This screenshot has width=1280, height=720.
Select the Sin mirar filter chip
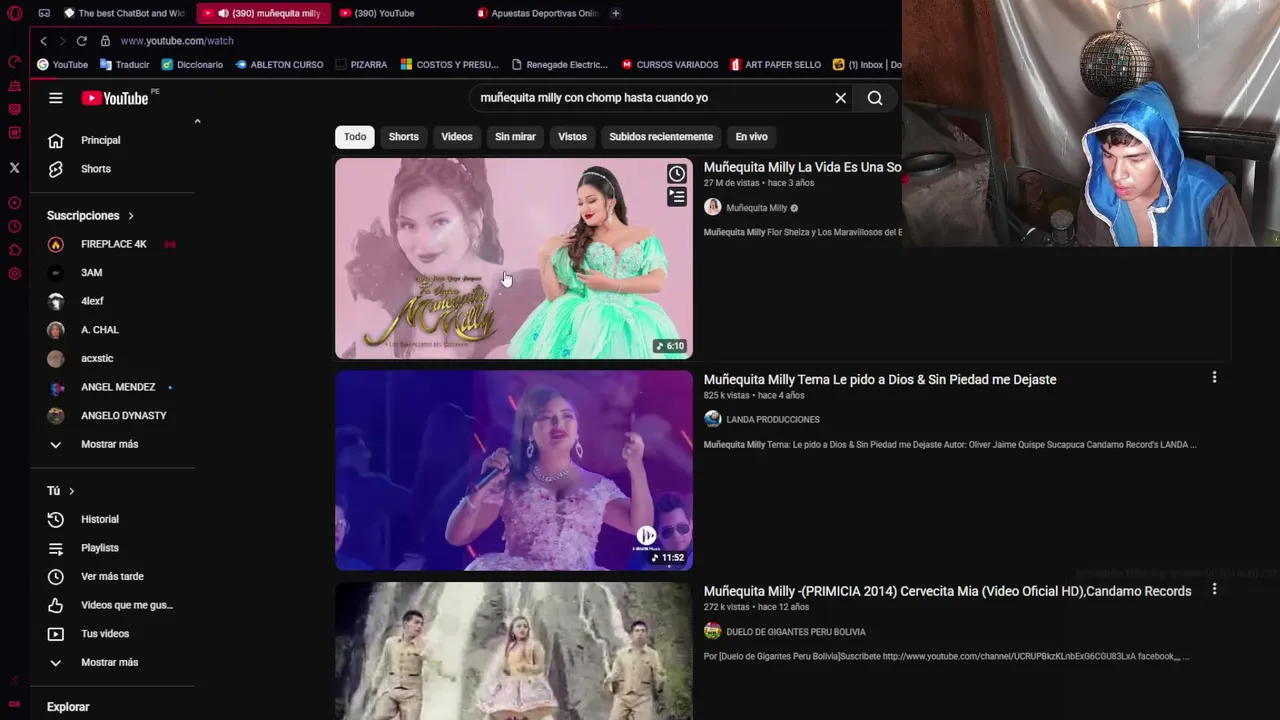(x=515, y=137)
